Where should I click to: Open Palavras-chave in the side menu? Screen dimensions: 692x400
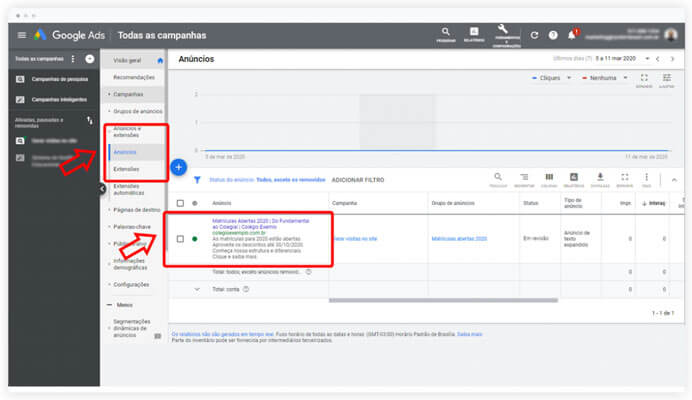point(132,227)
